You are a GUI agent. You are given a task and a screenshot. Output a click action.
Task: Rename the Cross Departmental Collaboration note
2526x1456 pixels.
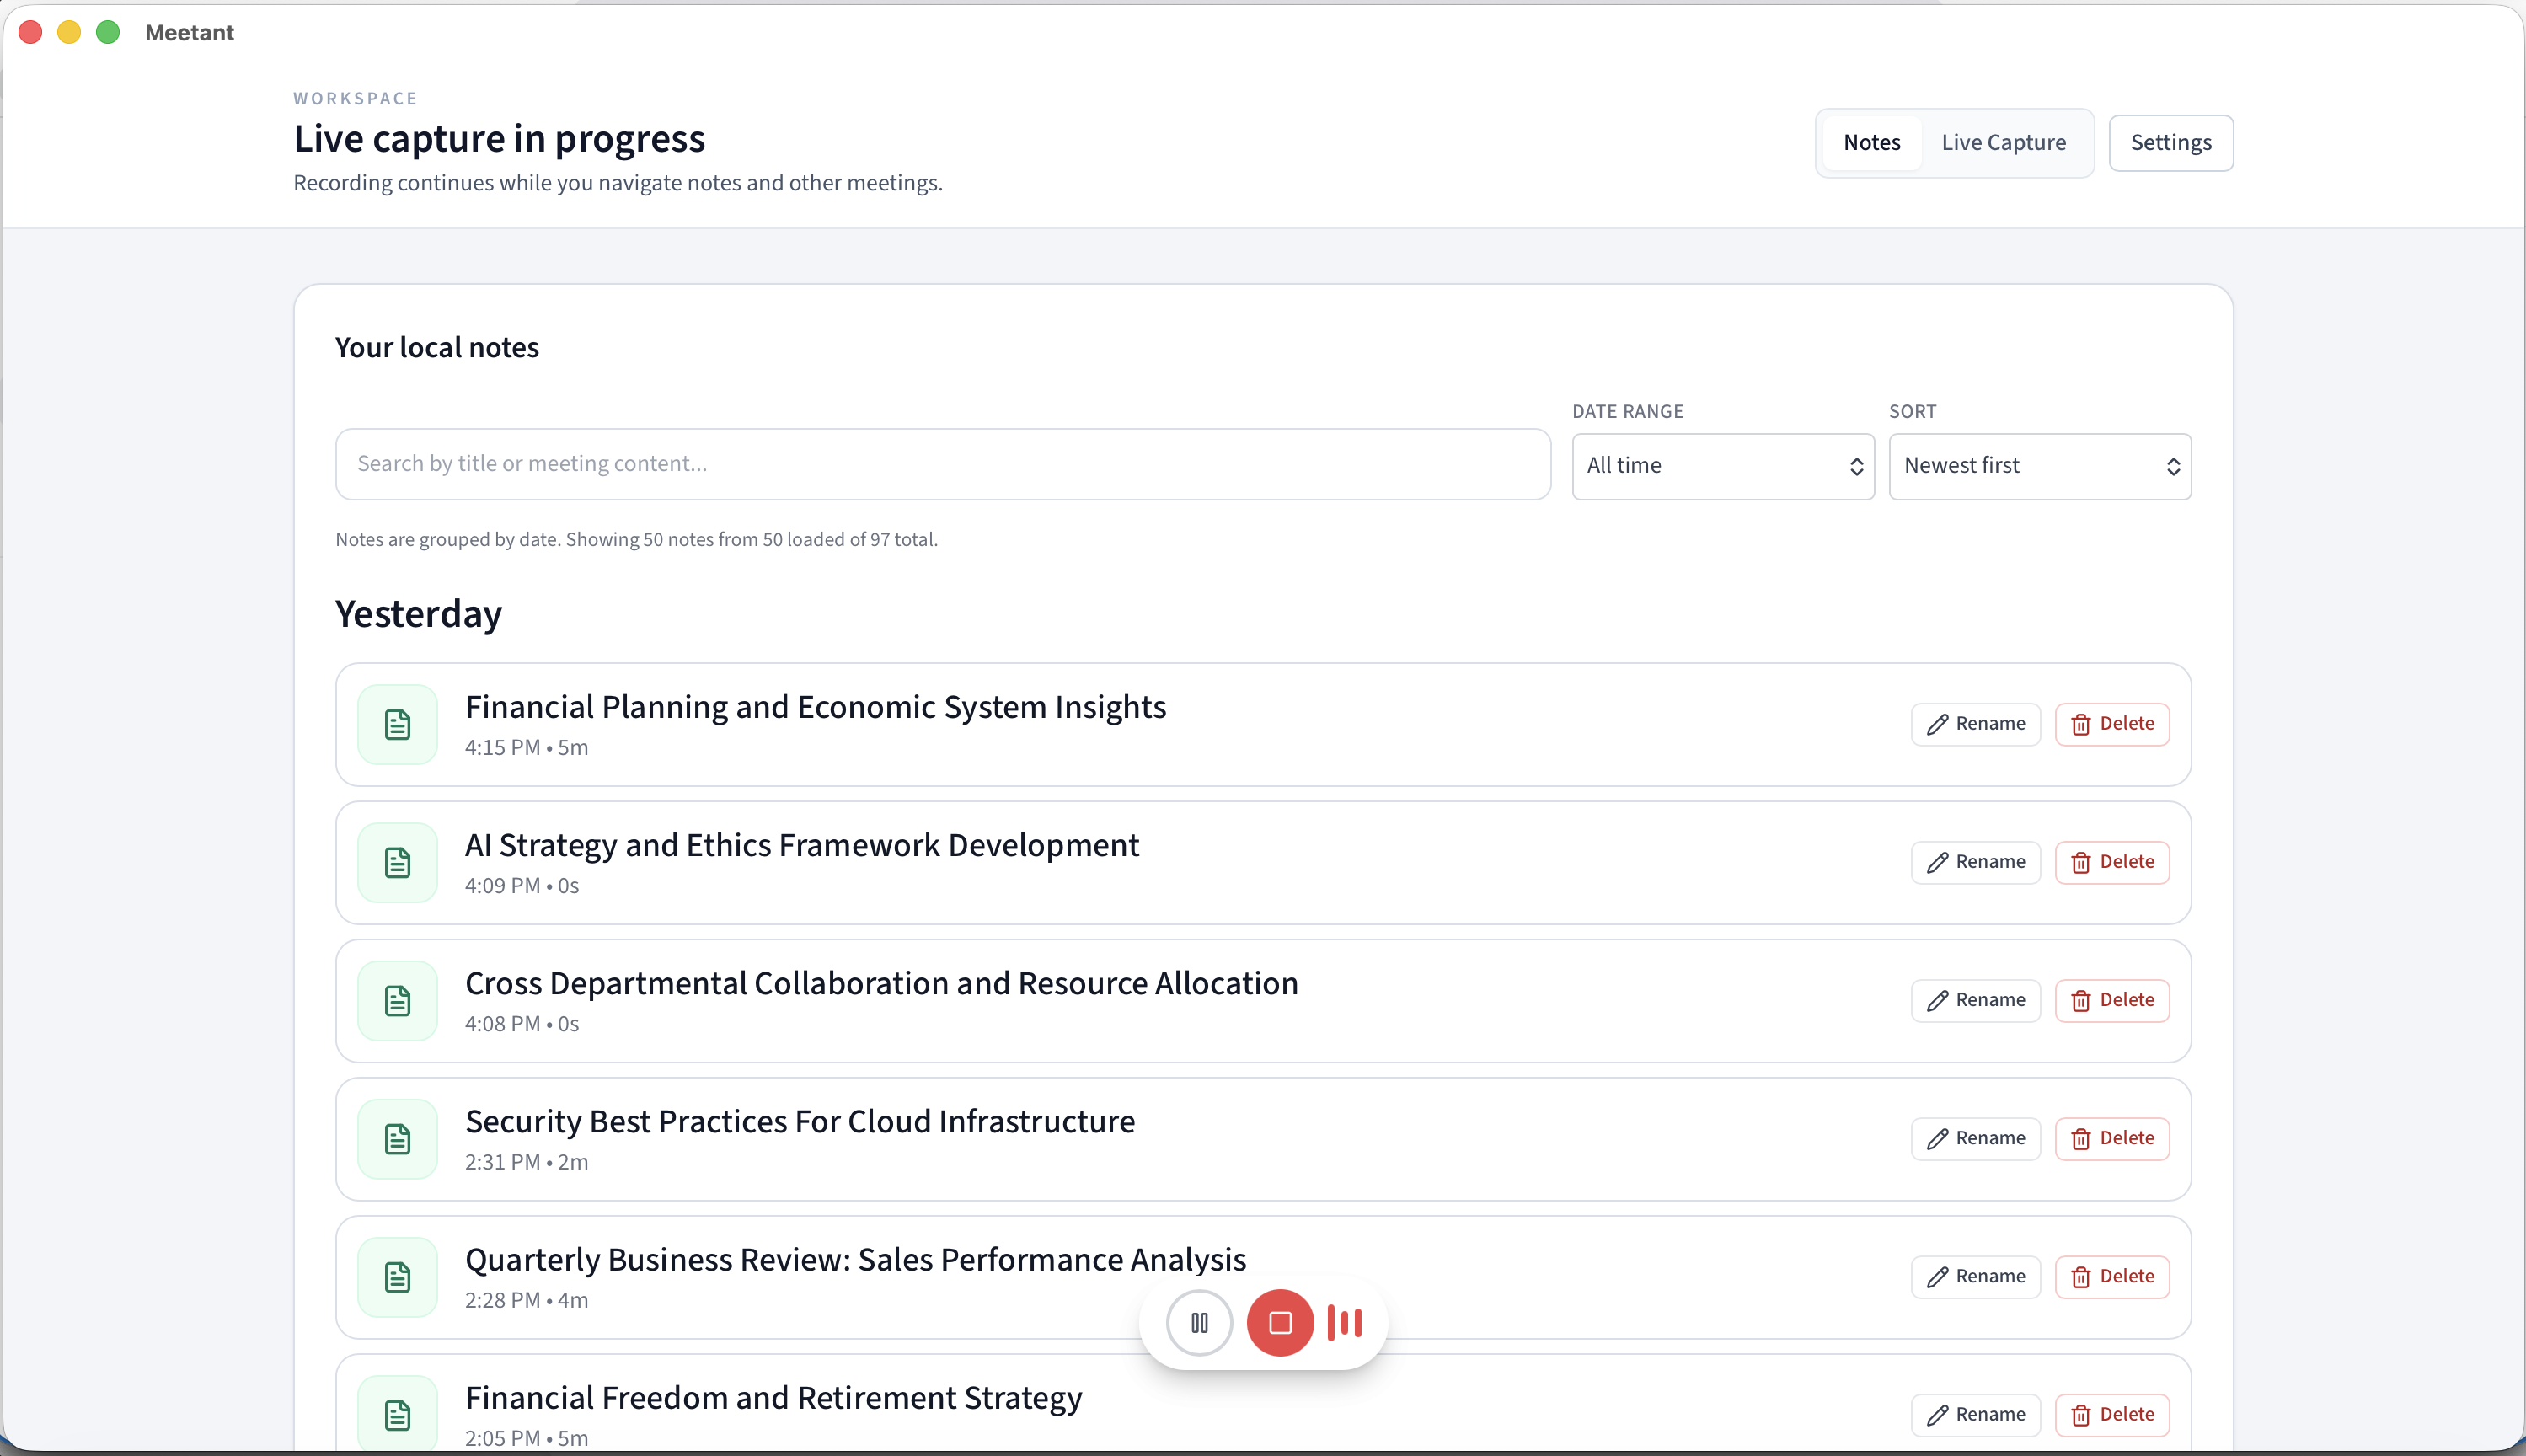(x=1975, y=1000)
